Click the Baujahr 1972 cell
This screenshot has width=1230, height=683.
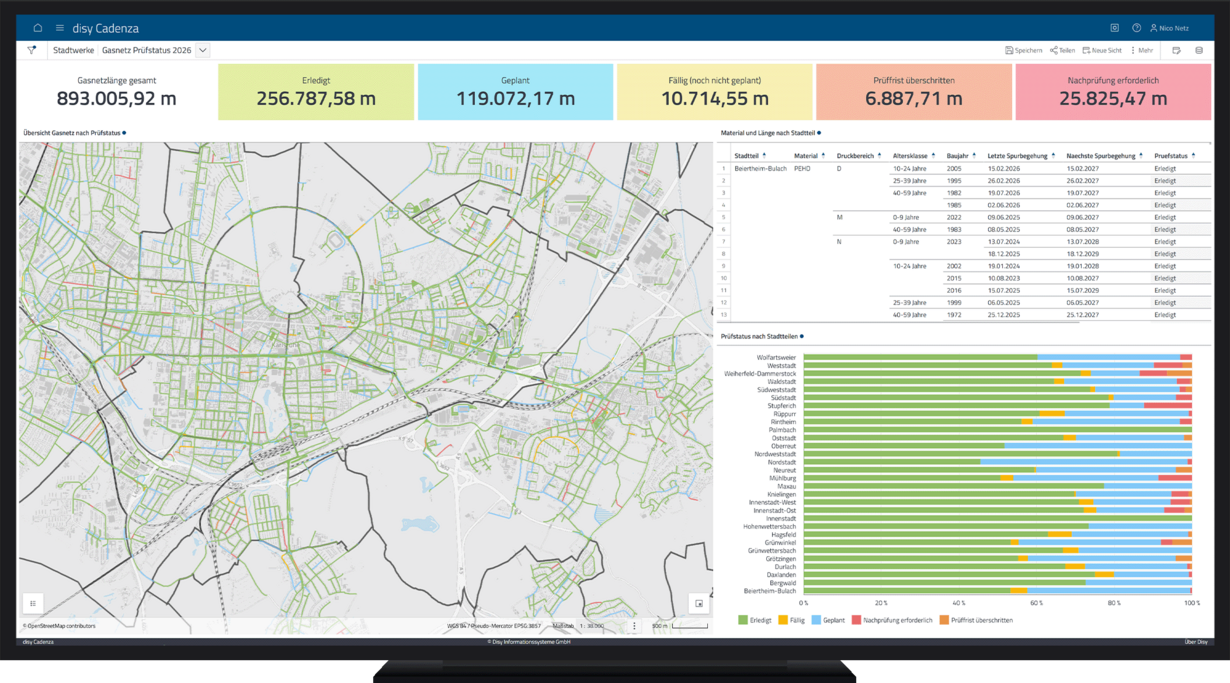[954, 315]
